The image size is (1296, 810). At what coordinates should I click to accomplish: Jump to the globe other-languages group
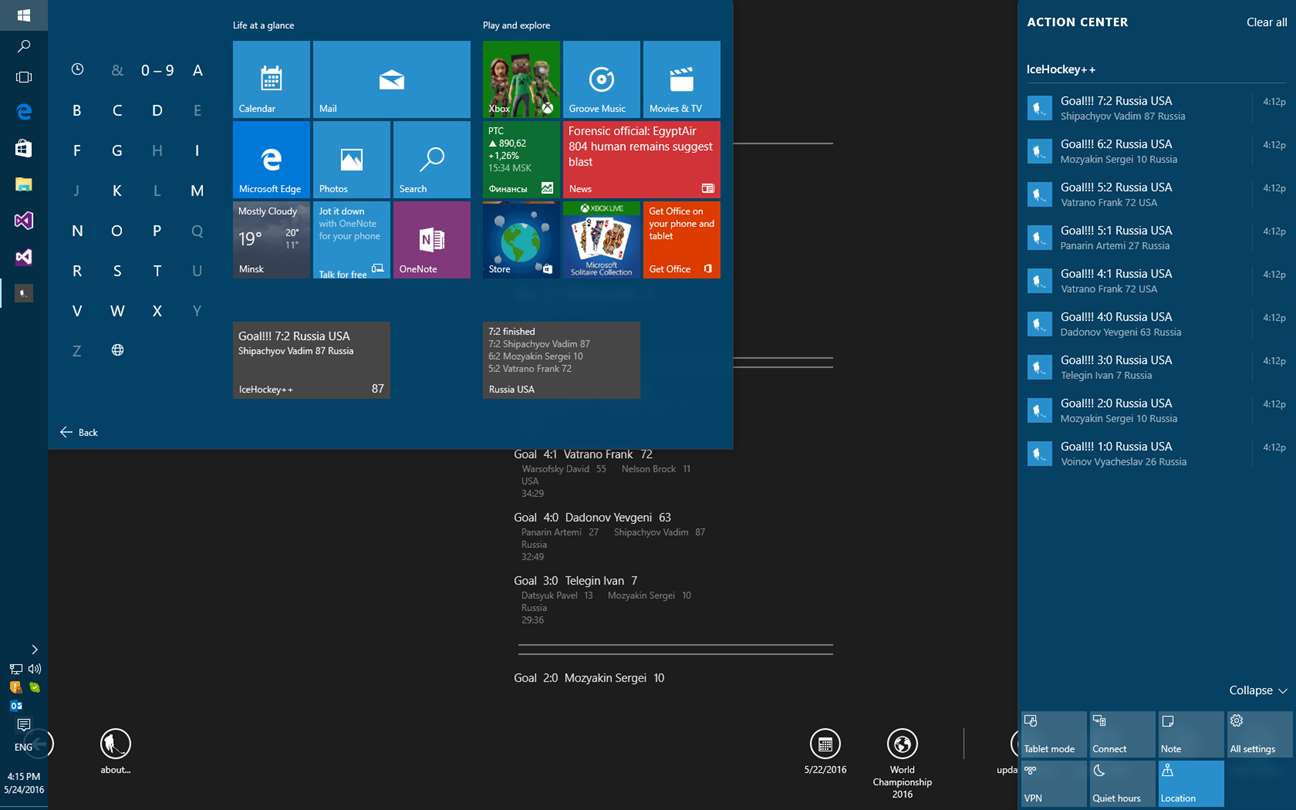pyautogui.click(x=117, y=350)
